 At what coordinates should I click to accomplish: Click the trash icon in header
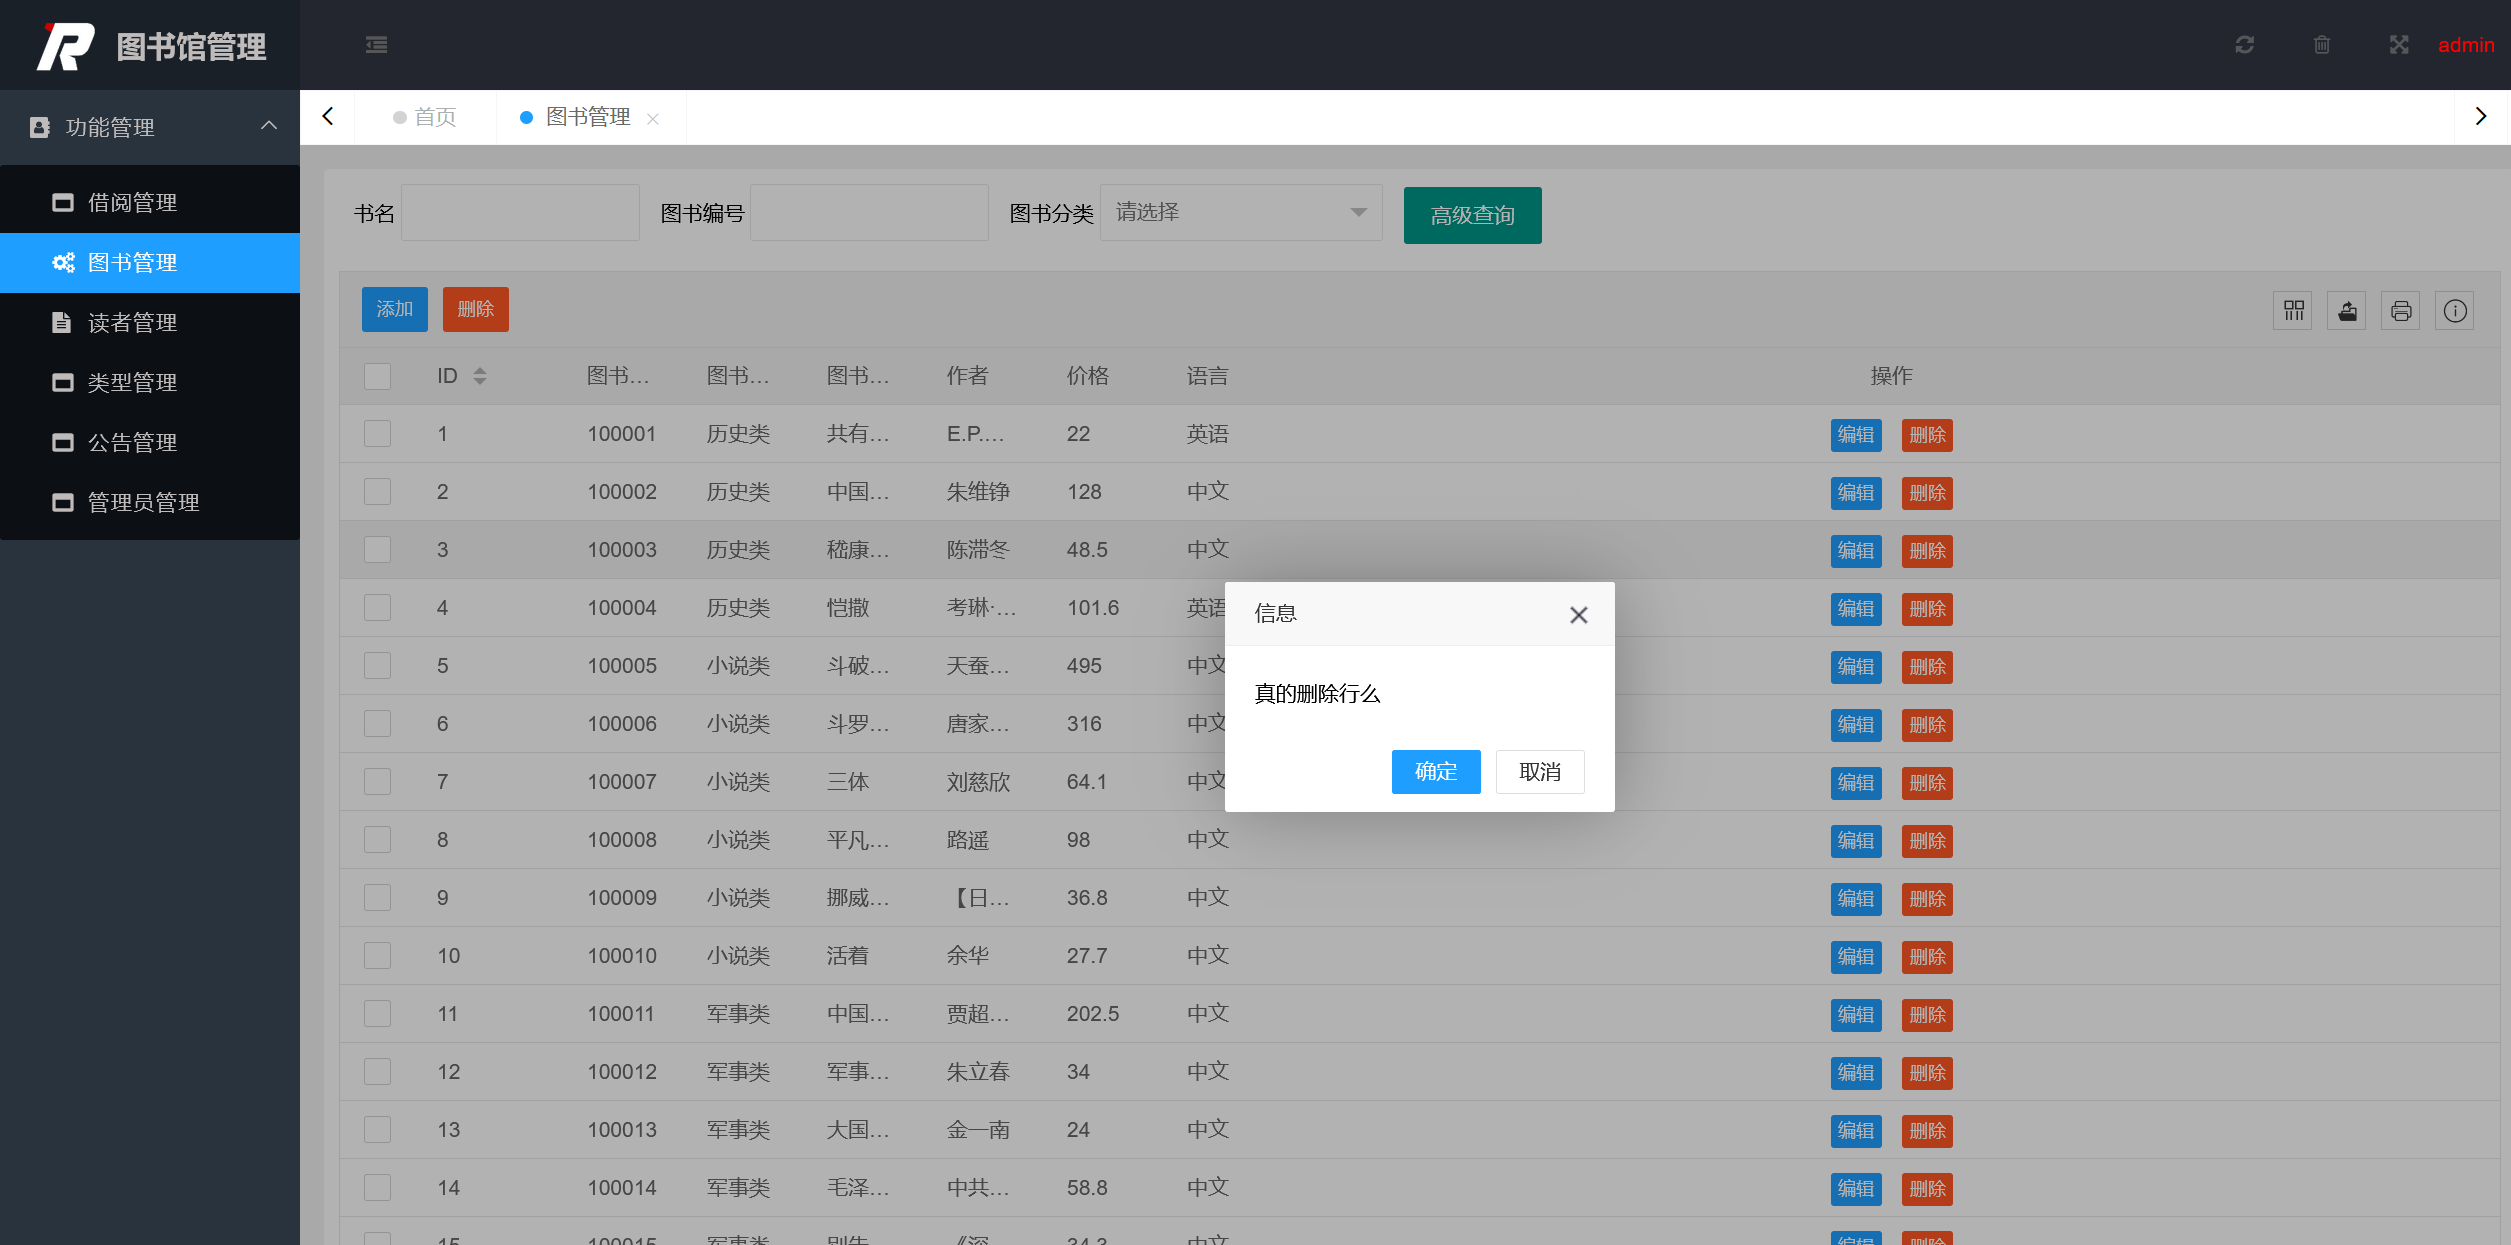click(2321, 45)
